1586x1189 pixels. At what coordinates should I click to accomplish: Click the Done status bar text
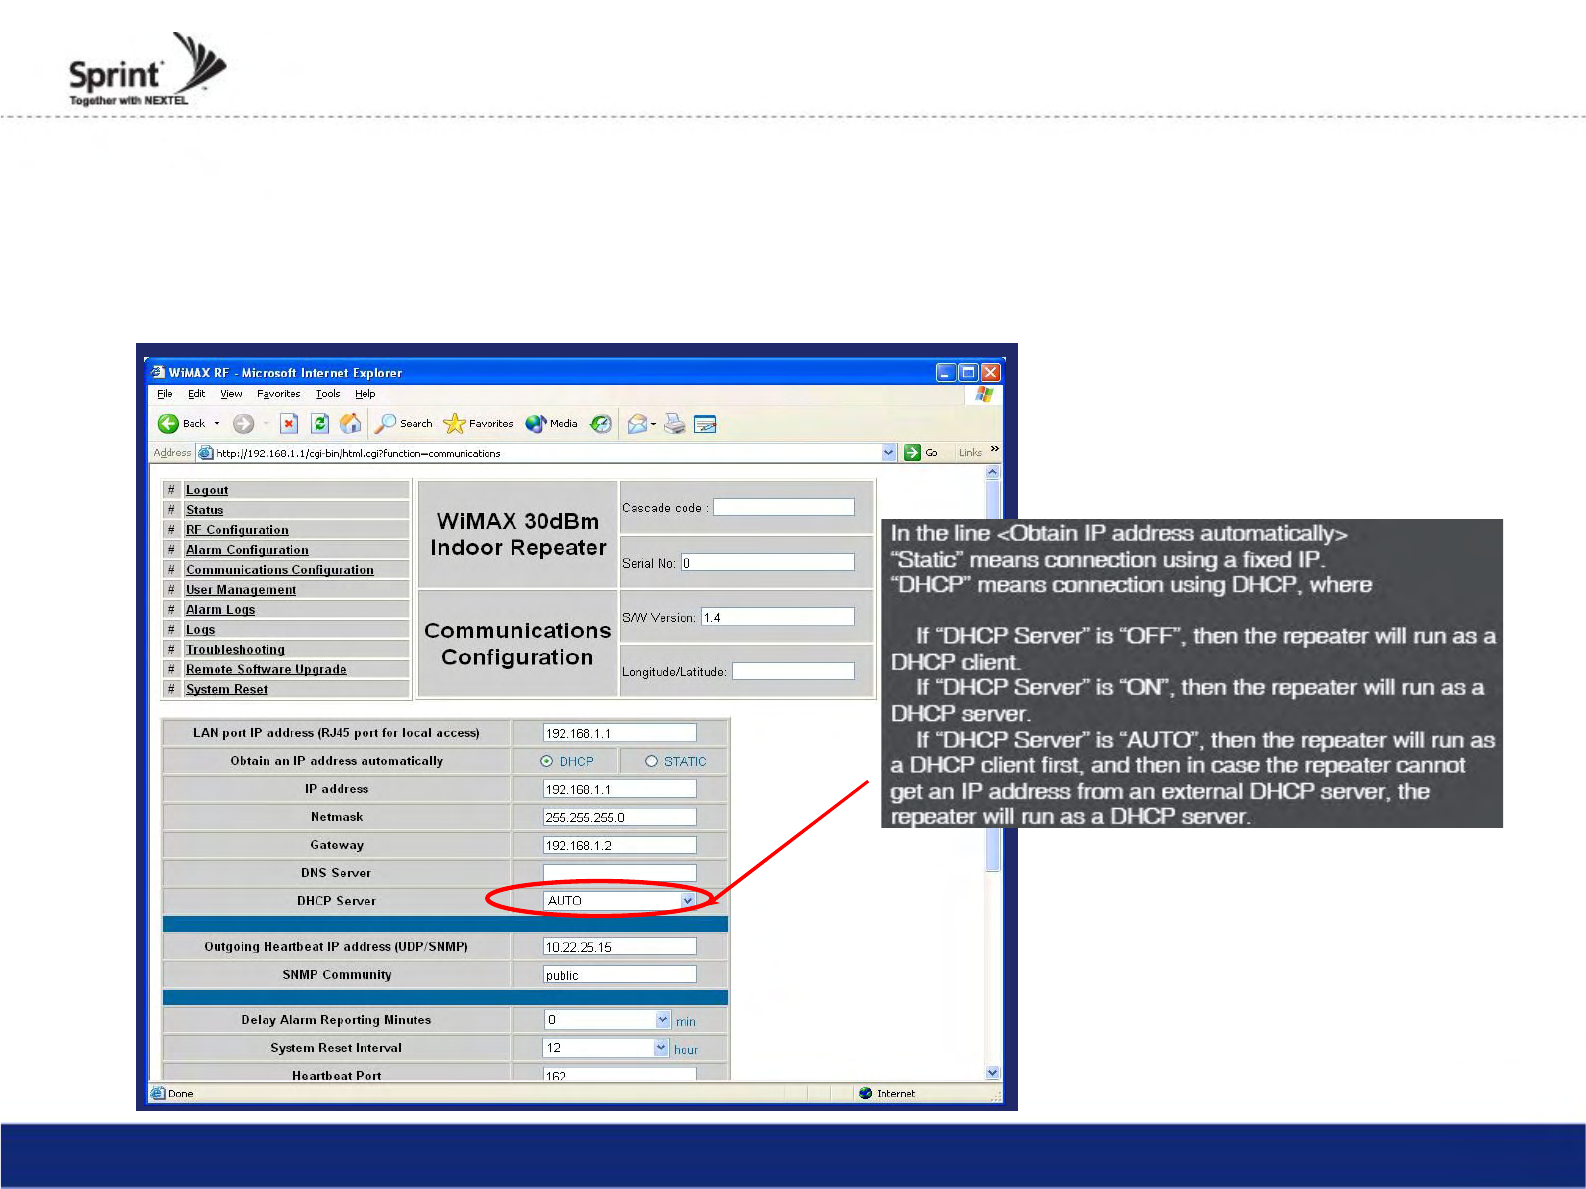[181, 1094]
